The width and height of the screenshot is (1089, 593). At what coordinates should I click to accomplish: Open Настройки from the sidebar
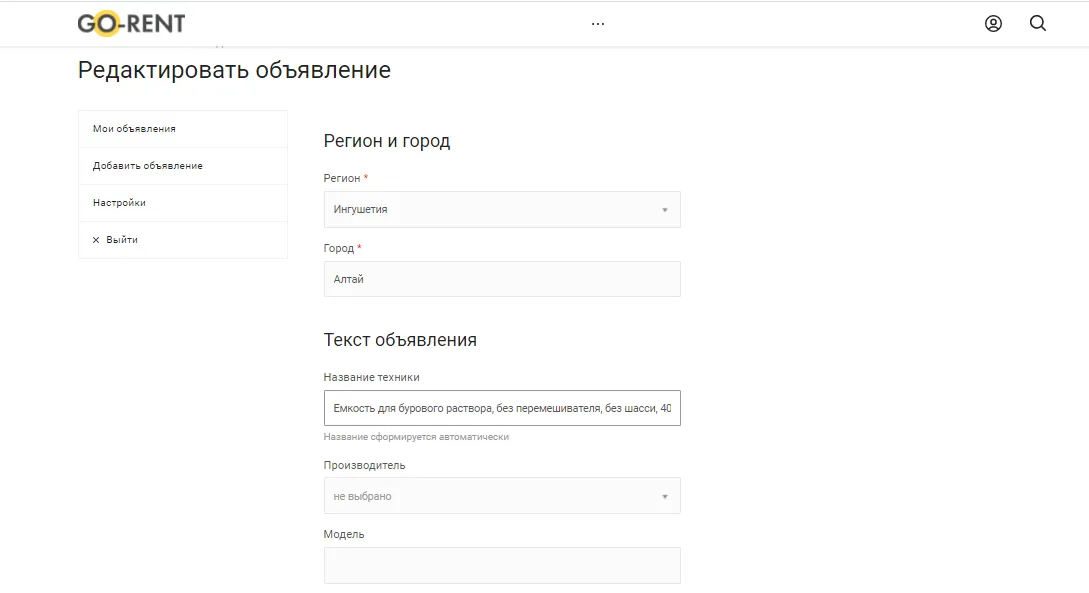119,203
